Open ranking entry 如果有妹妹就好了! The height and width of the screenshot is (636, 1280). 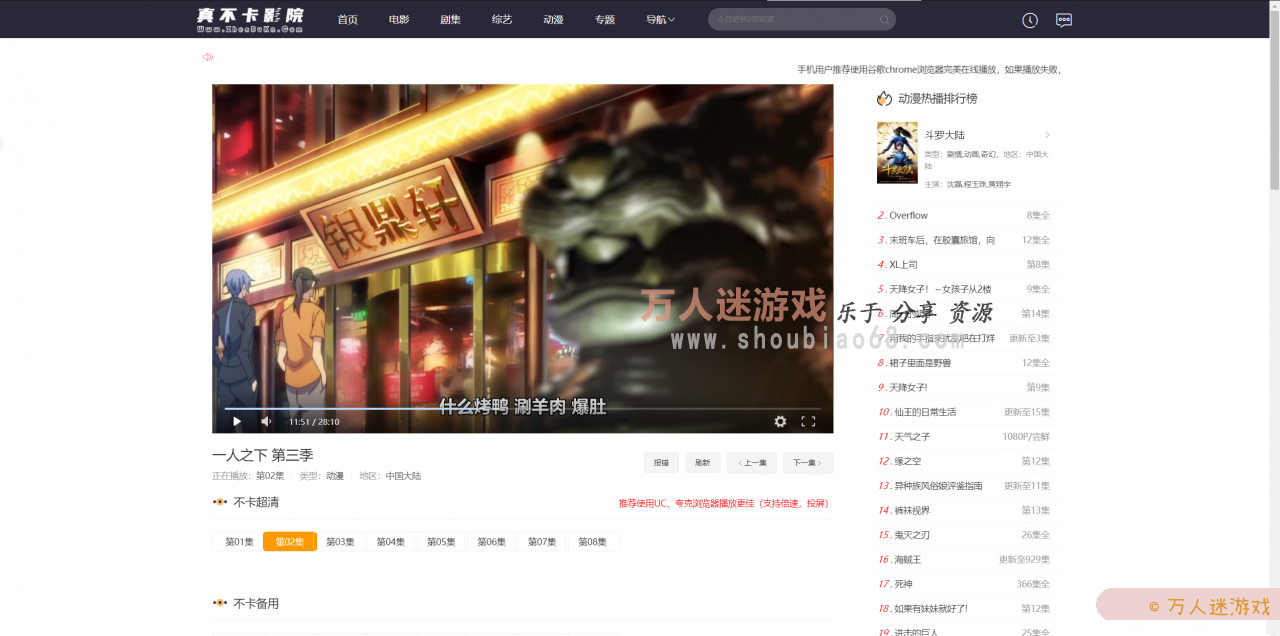[x=930, y=608]
